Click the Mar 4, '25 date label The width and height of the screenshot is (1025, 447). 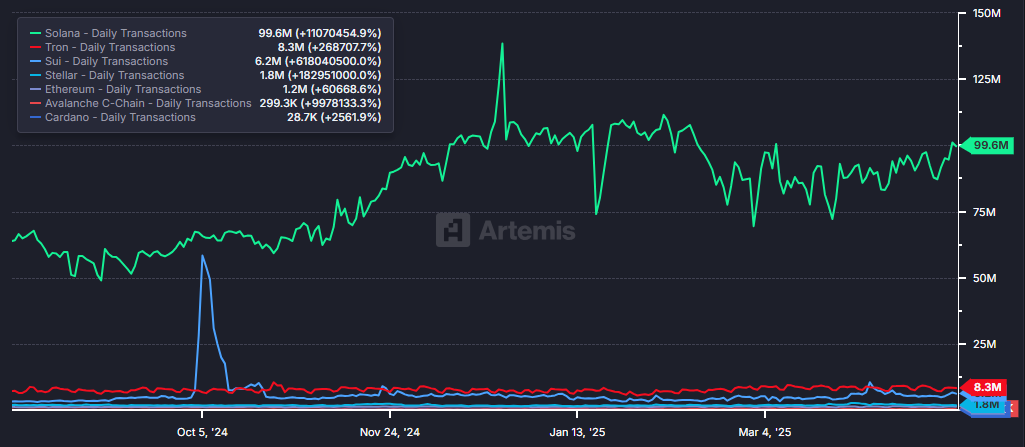click(x=764, y=433)
